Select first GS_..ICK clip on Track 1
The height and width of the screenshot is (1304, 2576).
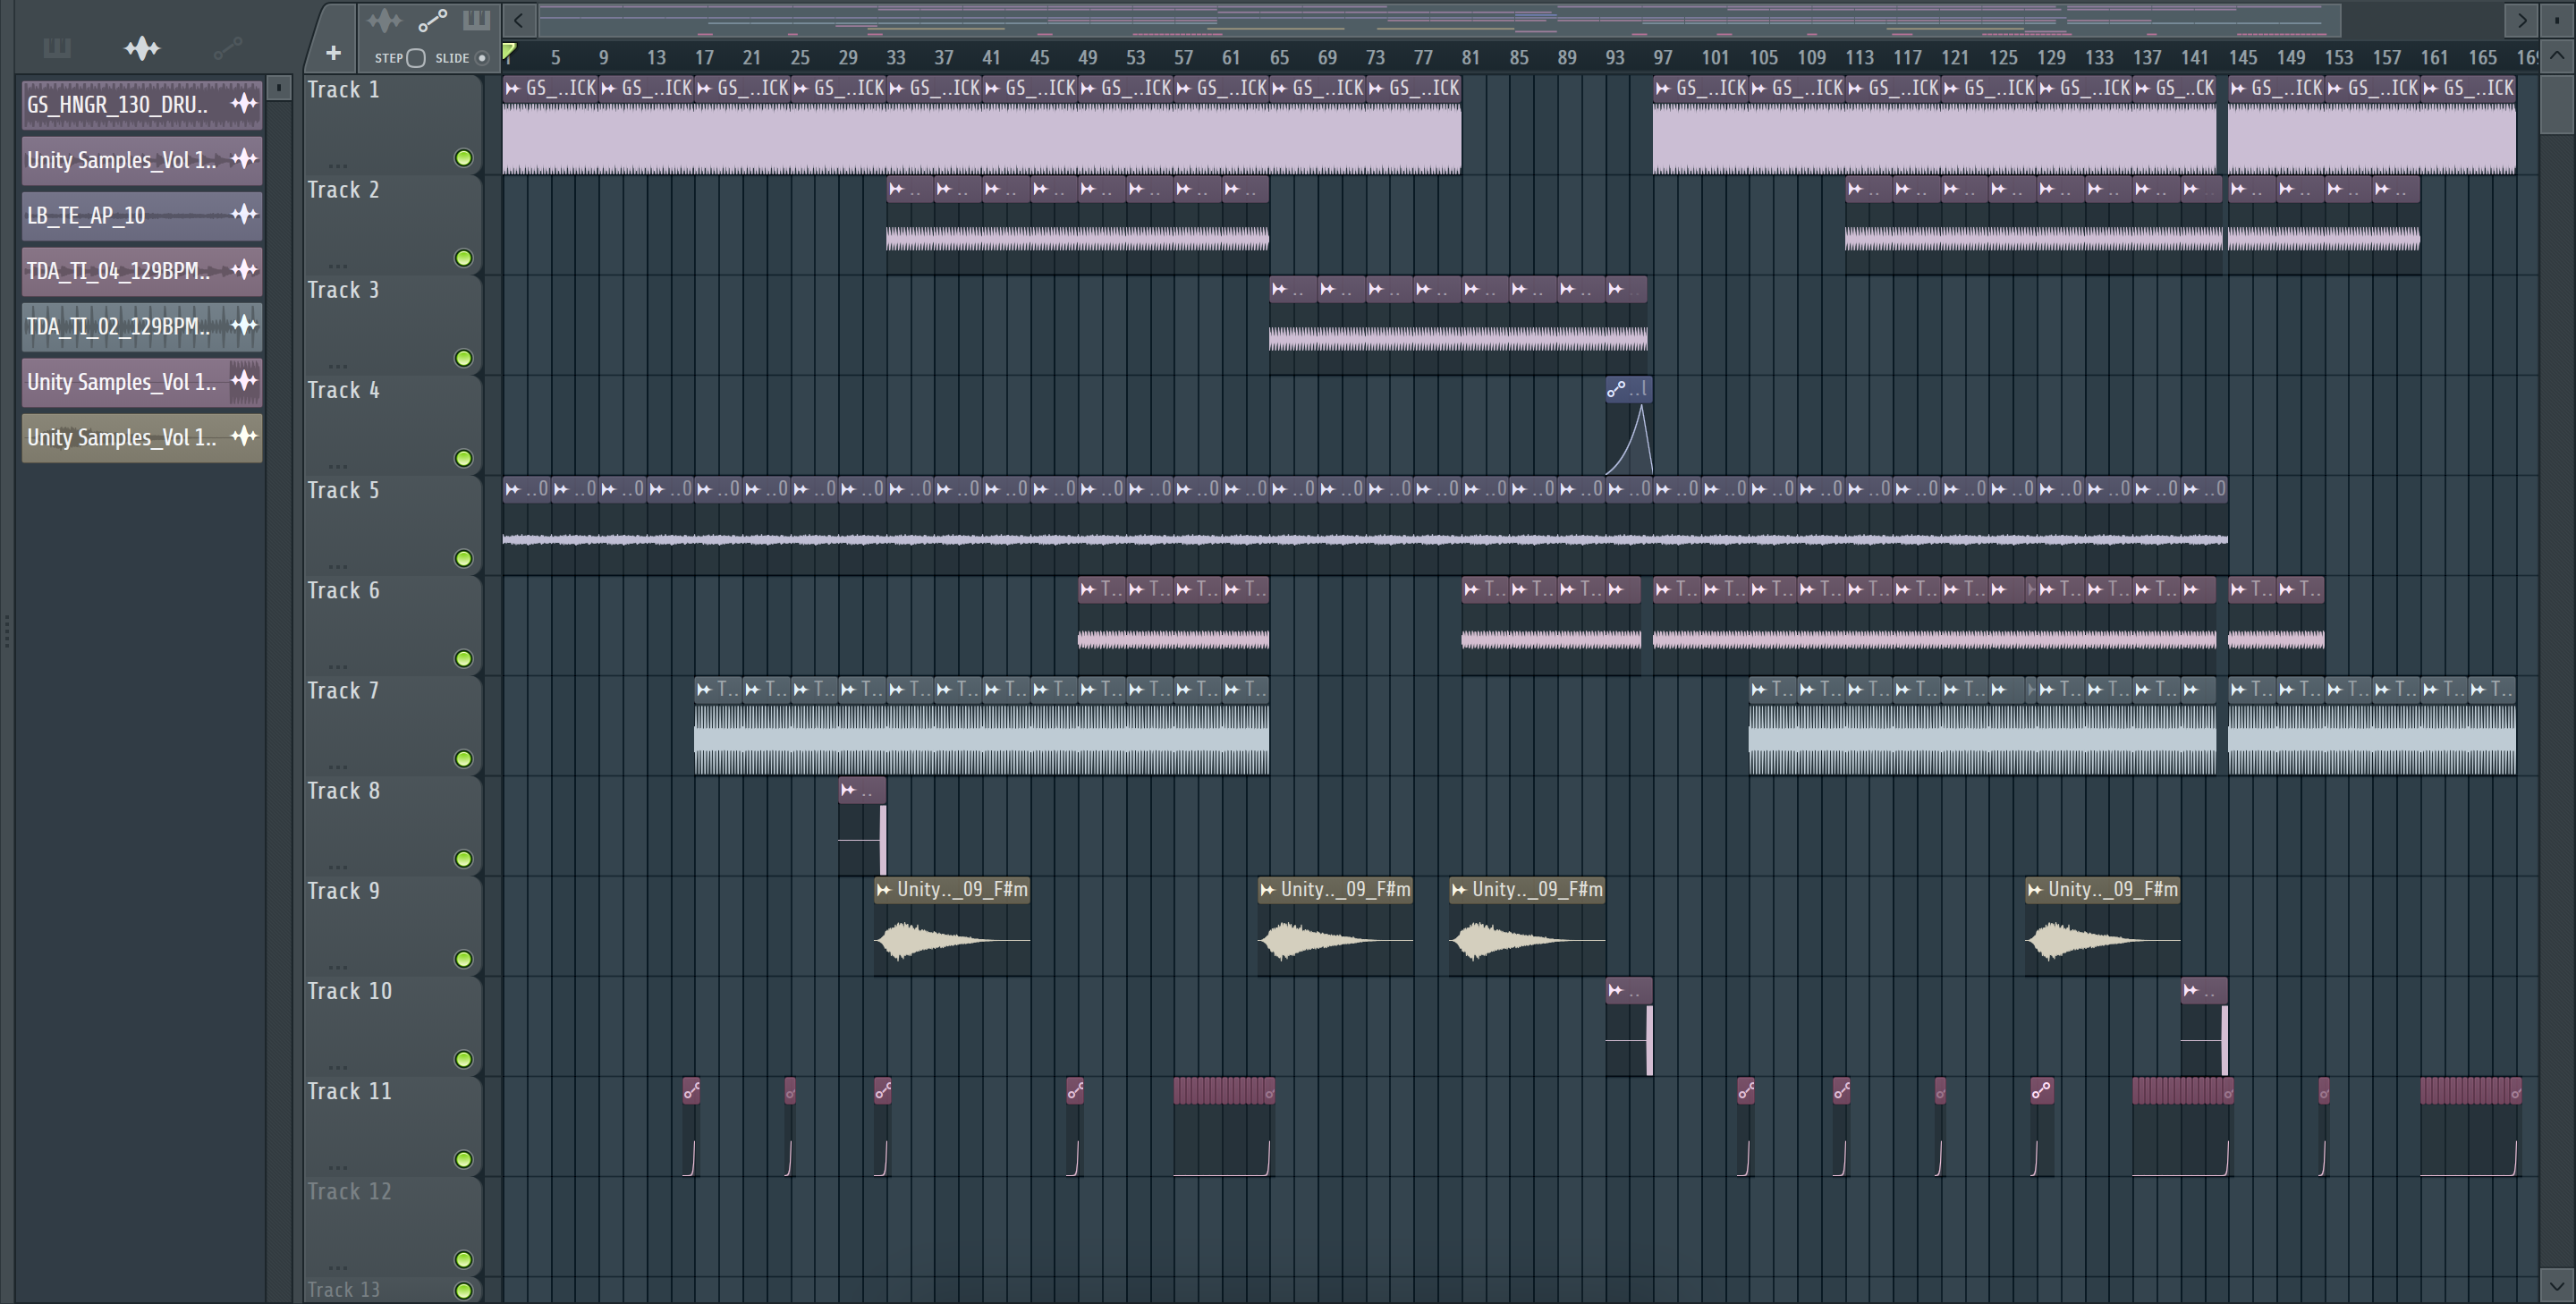pyautogui.click(x=550, y=125)
